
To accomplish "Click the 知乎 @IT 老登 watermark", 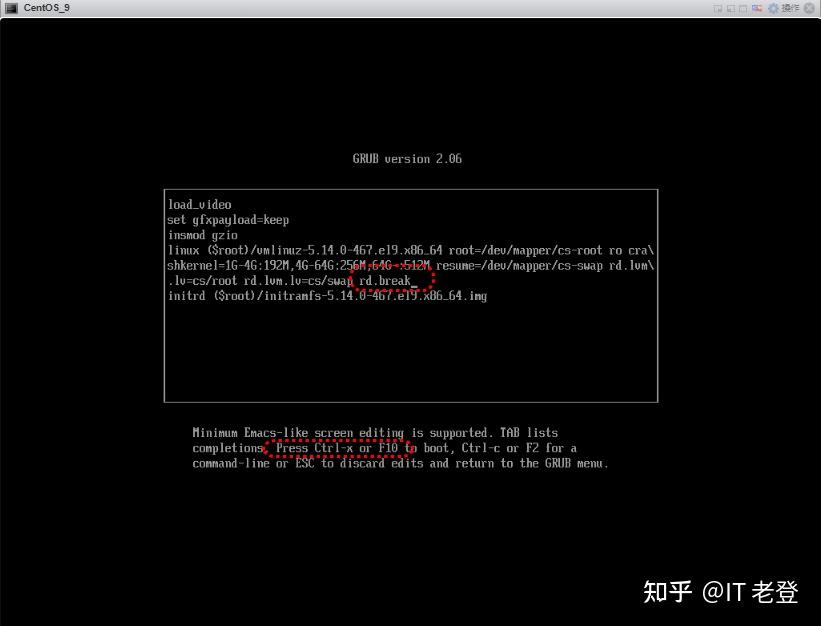I will pos(720,591).
